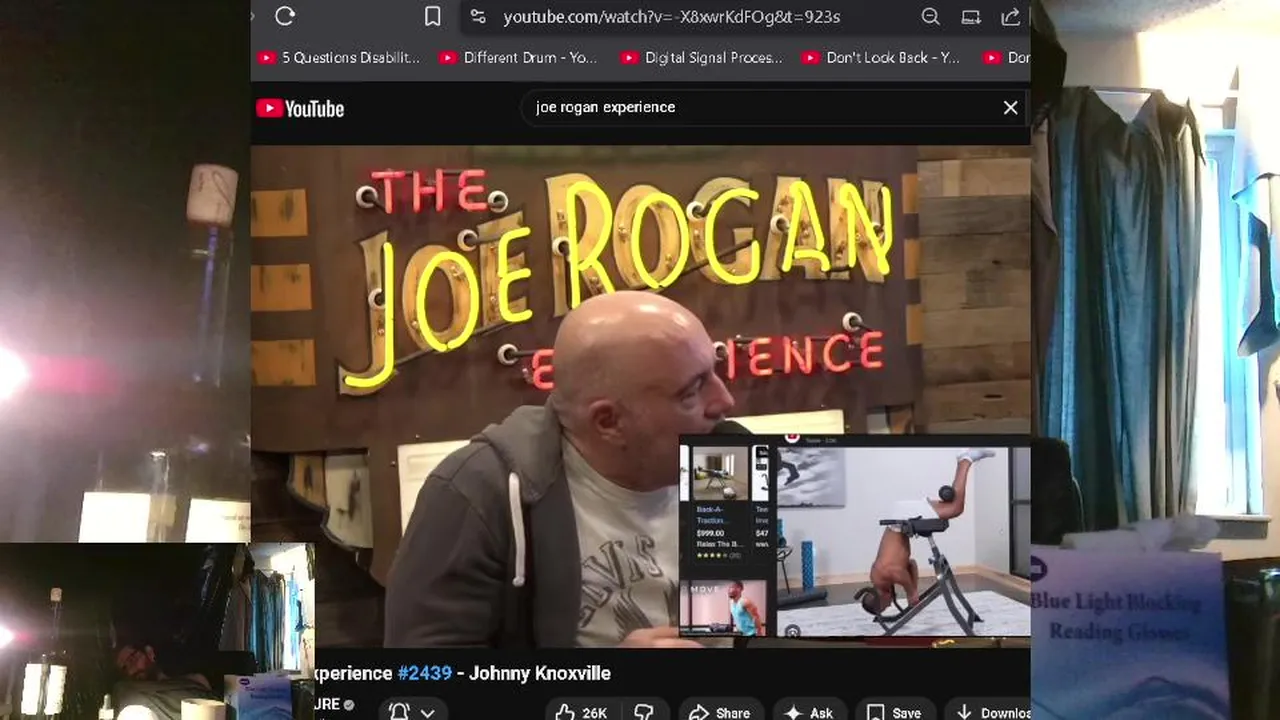
Task: Click the cast/screen icon in address bar
Action: [x=970, y=16]
